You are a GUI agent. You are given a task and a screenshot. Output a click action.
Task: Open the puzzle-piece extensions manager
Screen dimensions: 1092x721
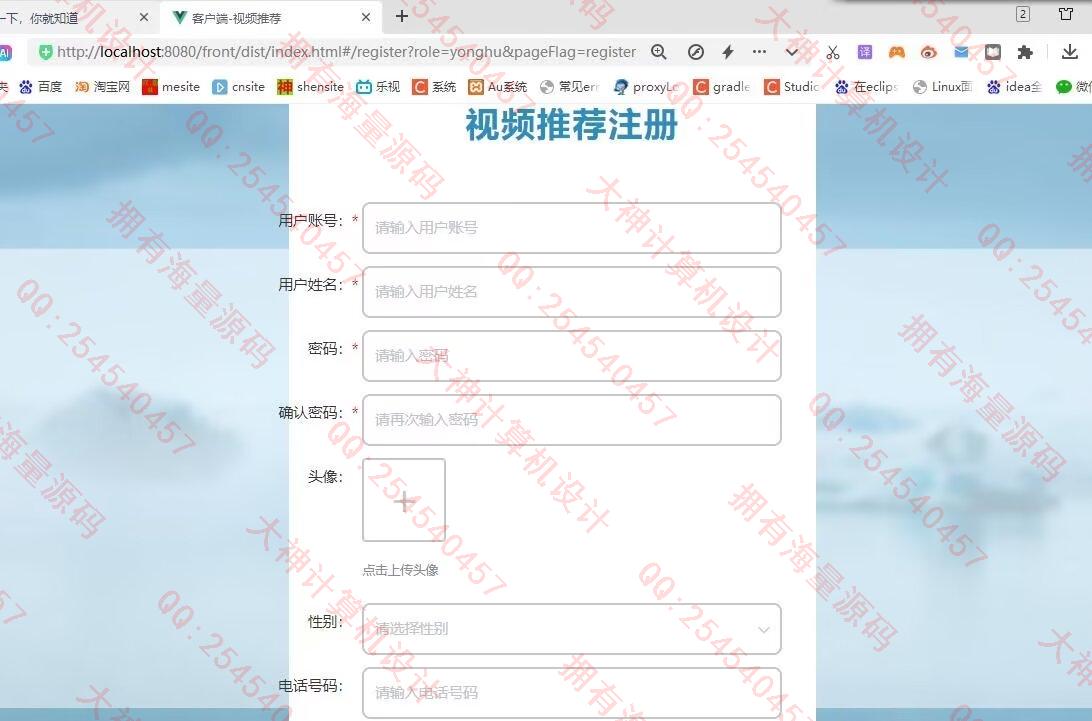tap(1024, 52)
